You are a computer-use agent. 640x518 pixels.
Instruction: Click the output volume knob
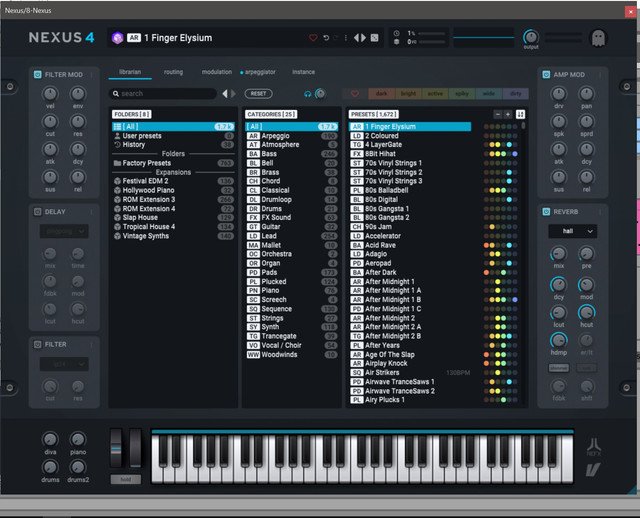531,38
